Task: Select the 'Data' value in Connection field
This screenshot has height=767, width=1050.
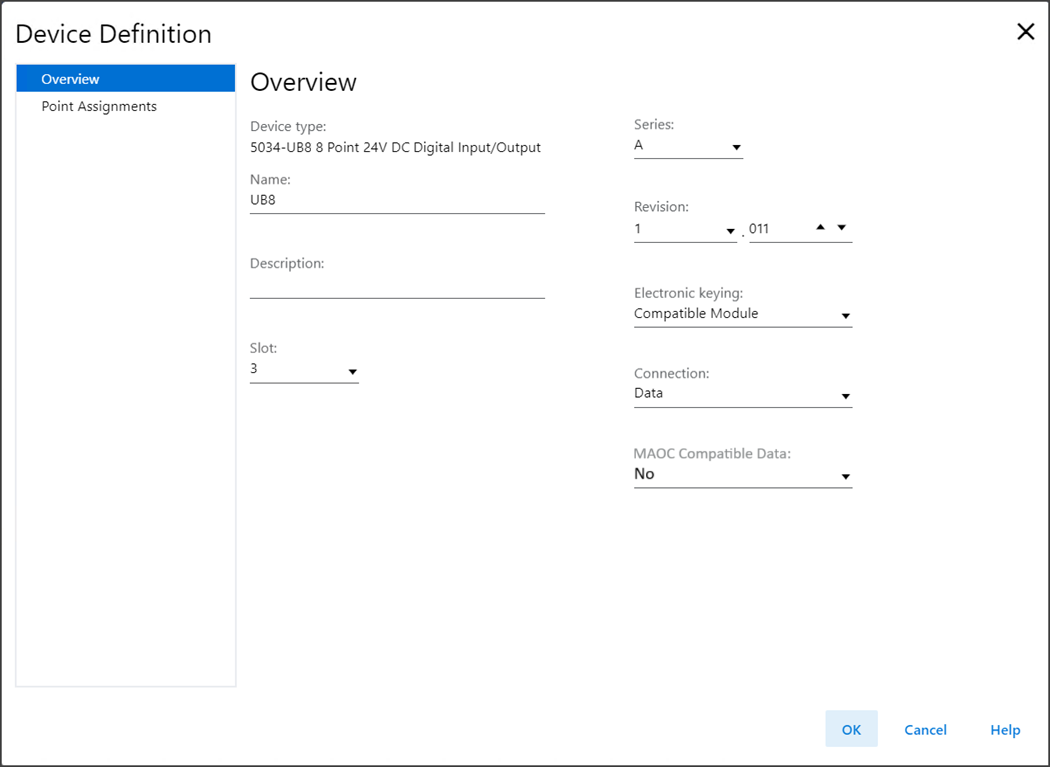Action: [735, 394]
